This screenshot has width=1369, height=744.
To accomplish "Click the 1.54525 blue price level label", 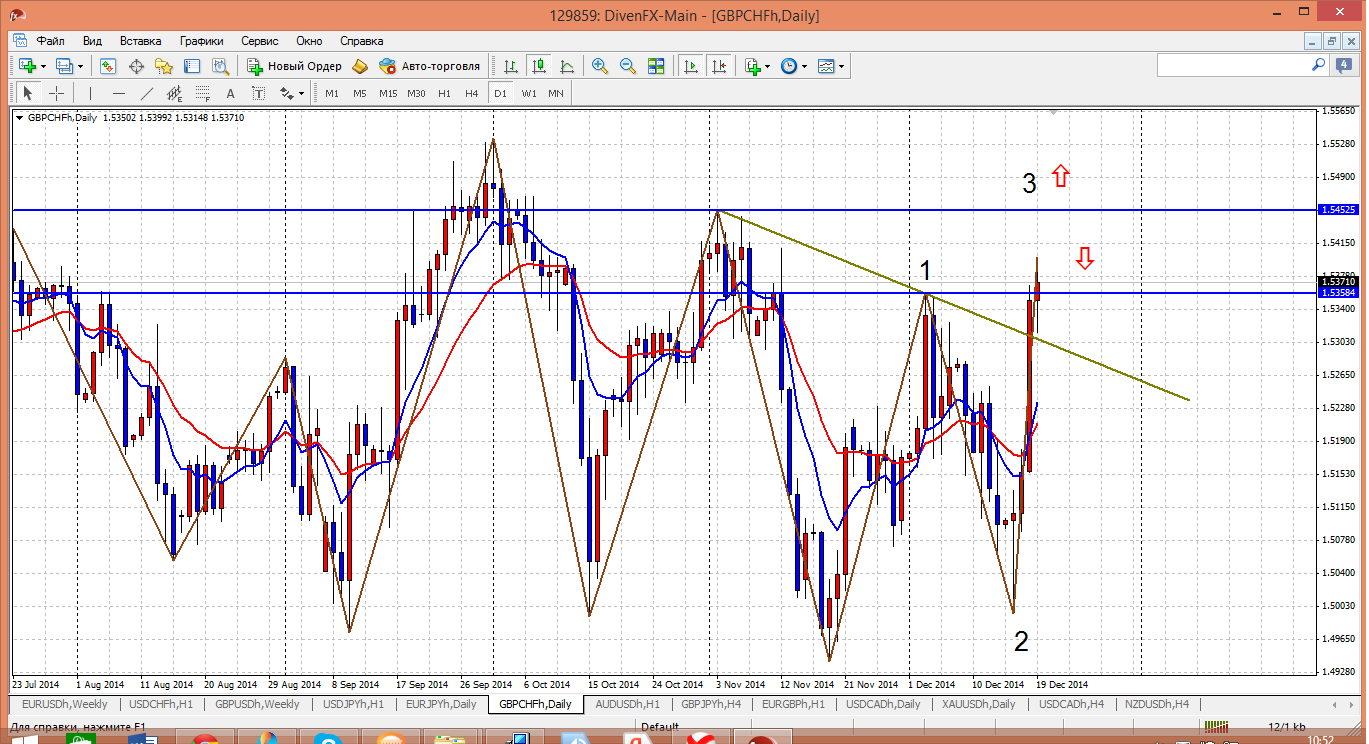I will pos(1337,210).
